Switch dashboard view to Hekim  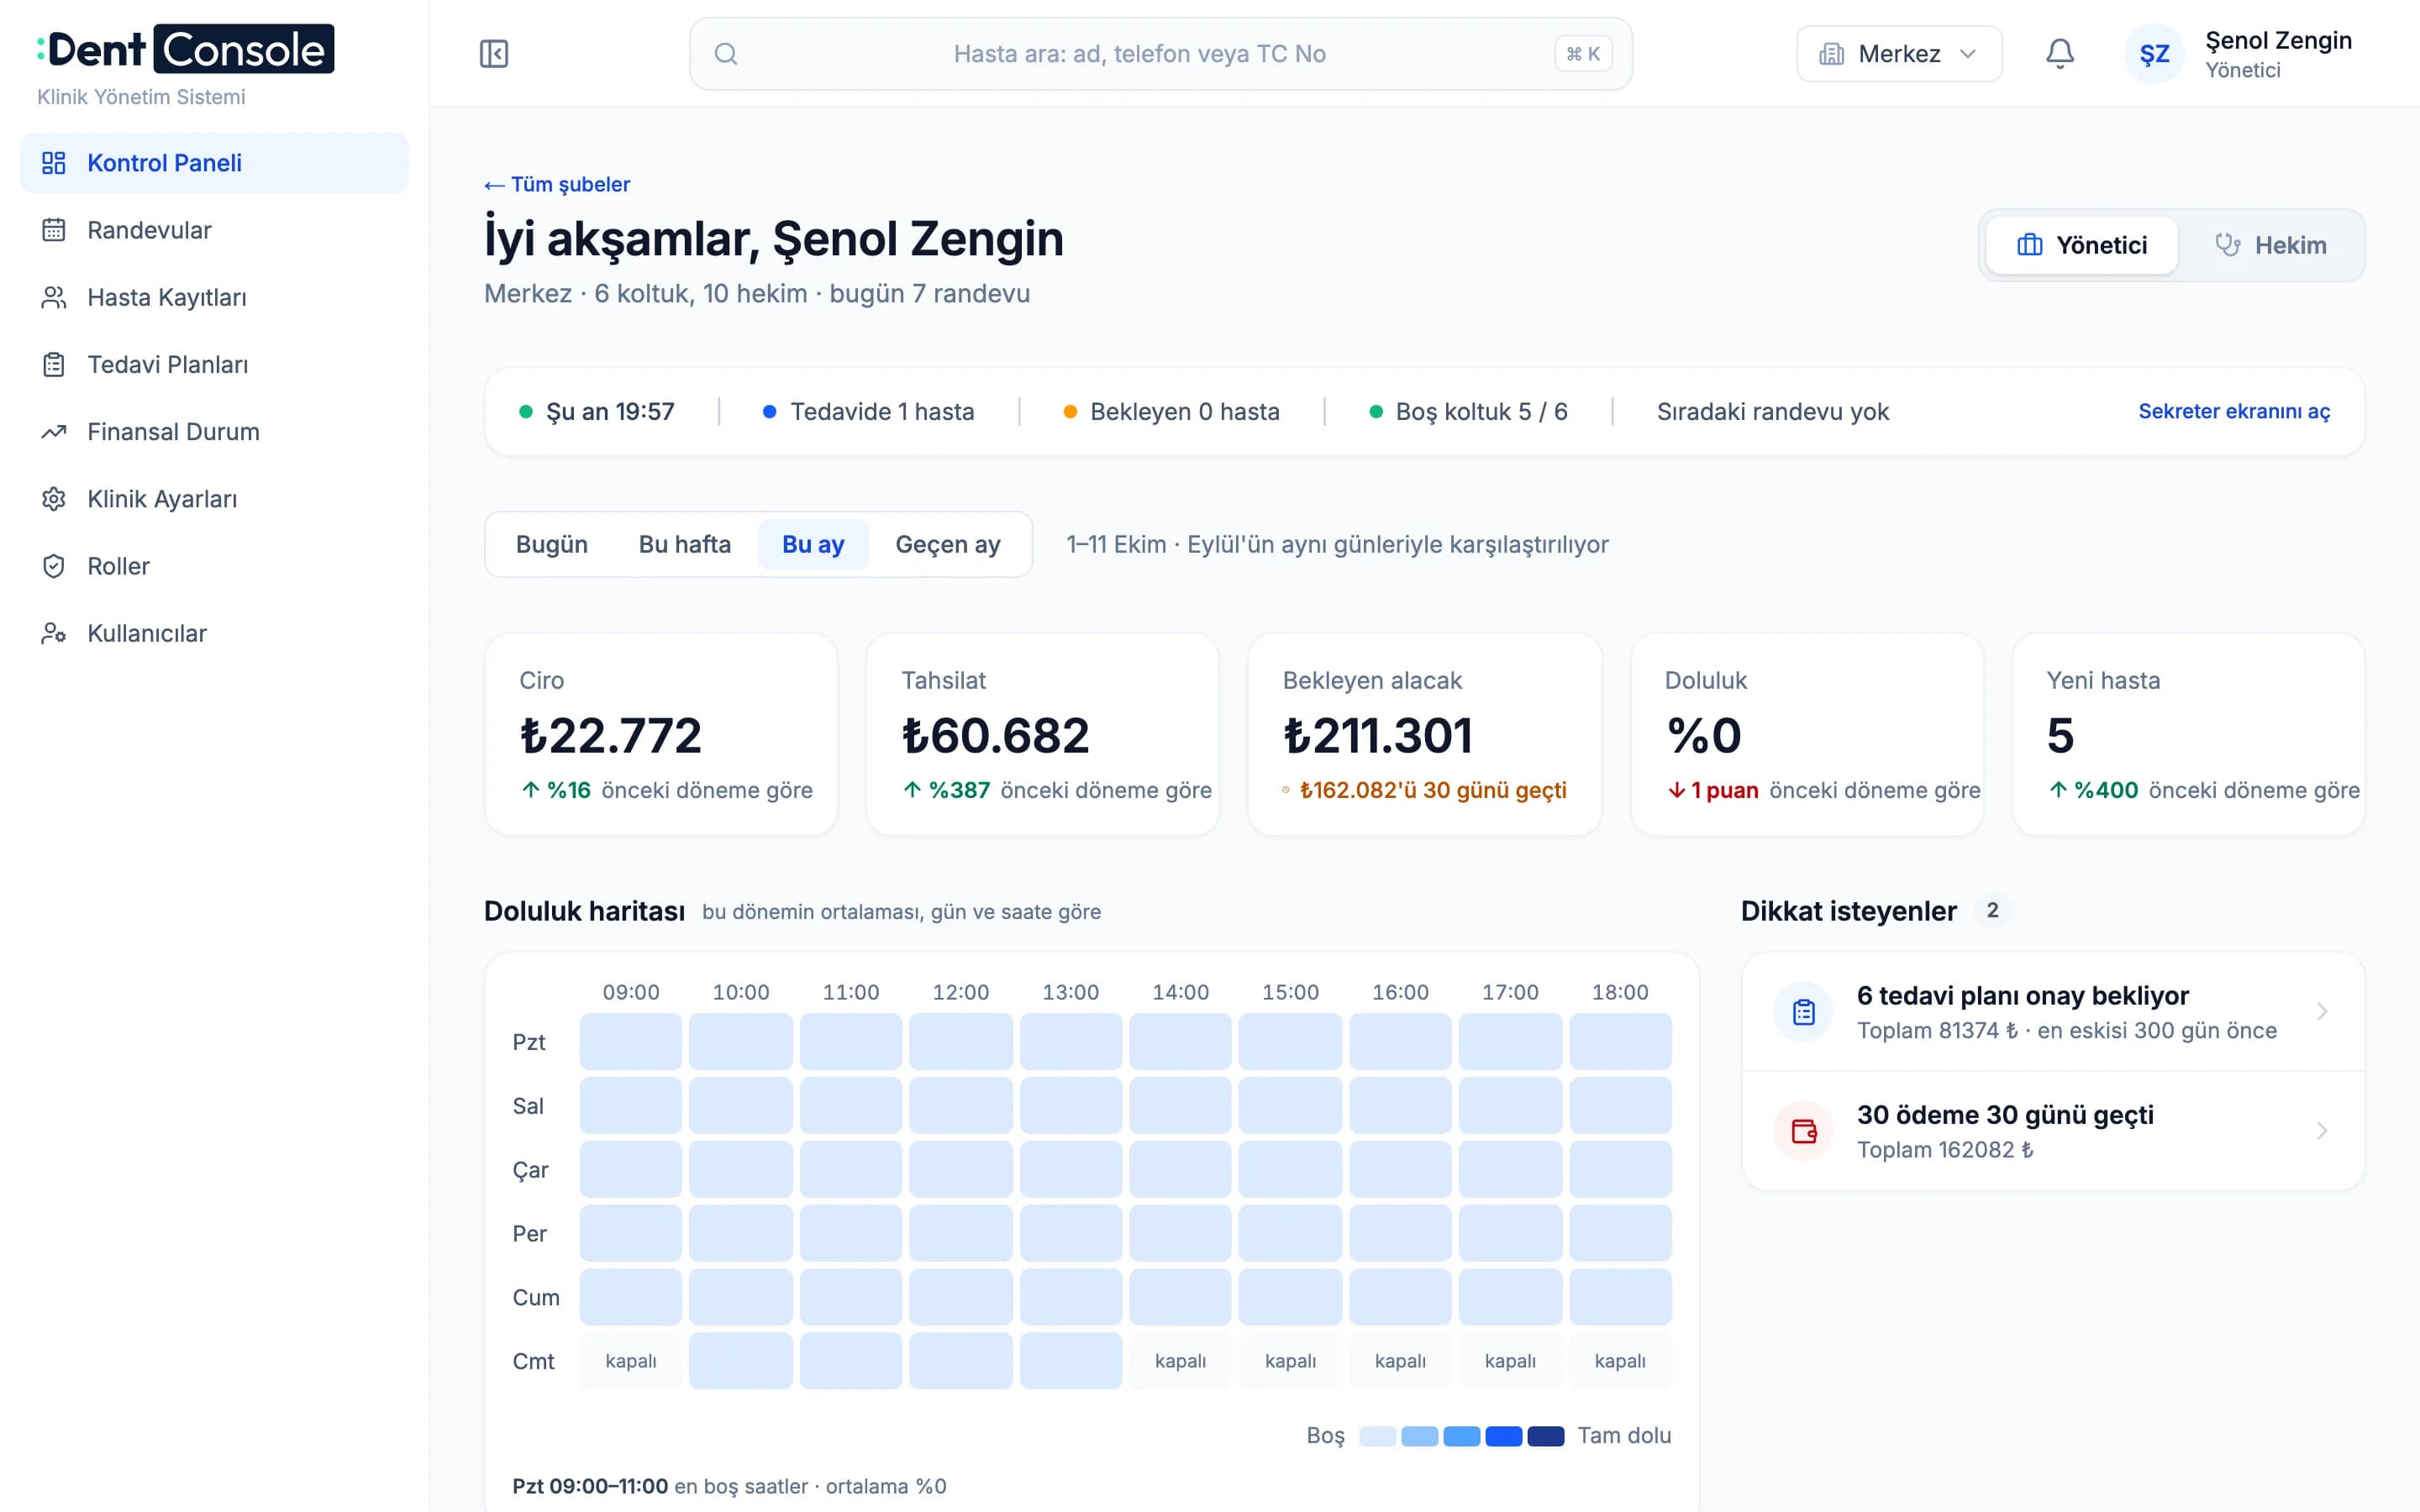2270,245
